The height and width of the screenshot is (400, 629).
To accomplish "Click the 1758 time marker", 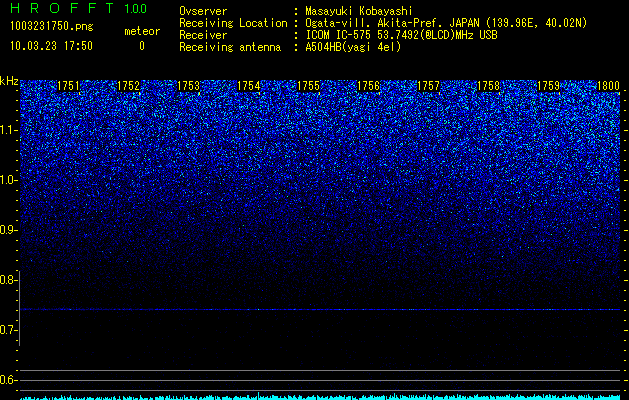I will coord(488,86).
